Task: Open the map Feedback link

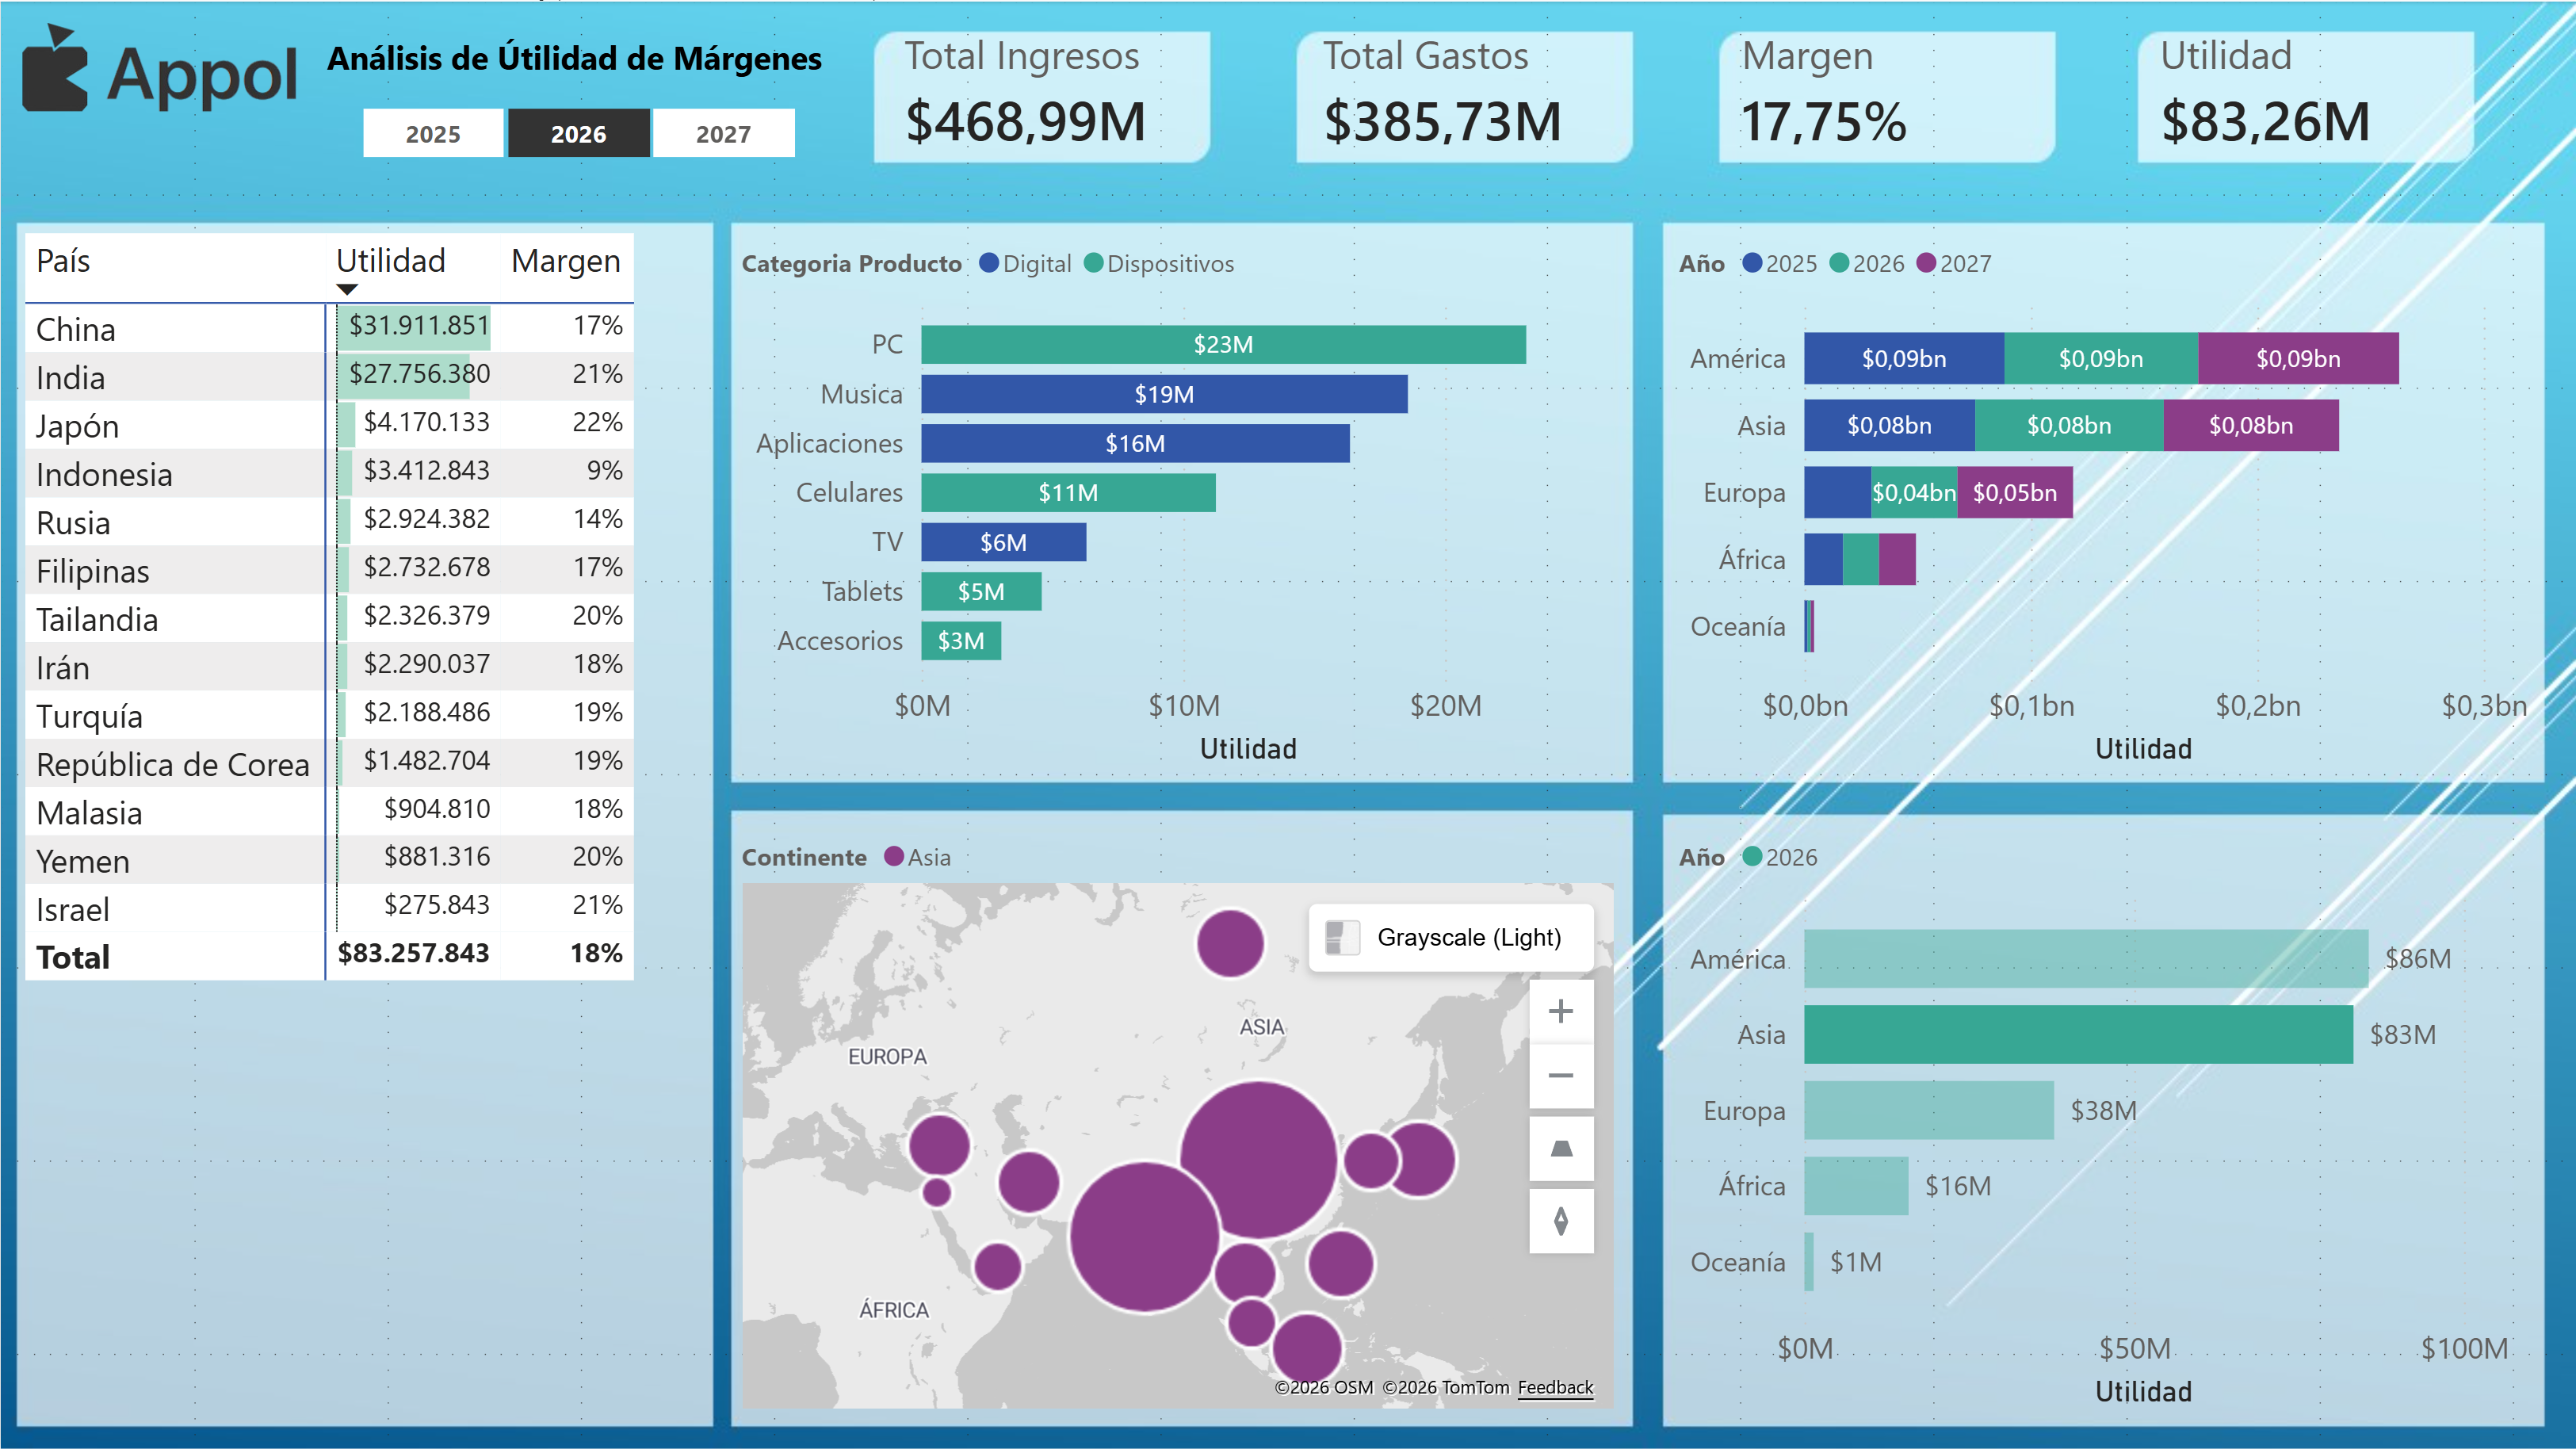Action: pyautogui.click(x=1554, y=1387)
